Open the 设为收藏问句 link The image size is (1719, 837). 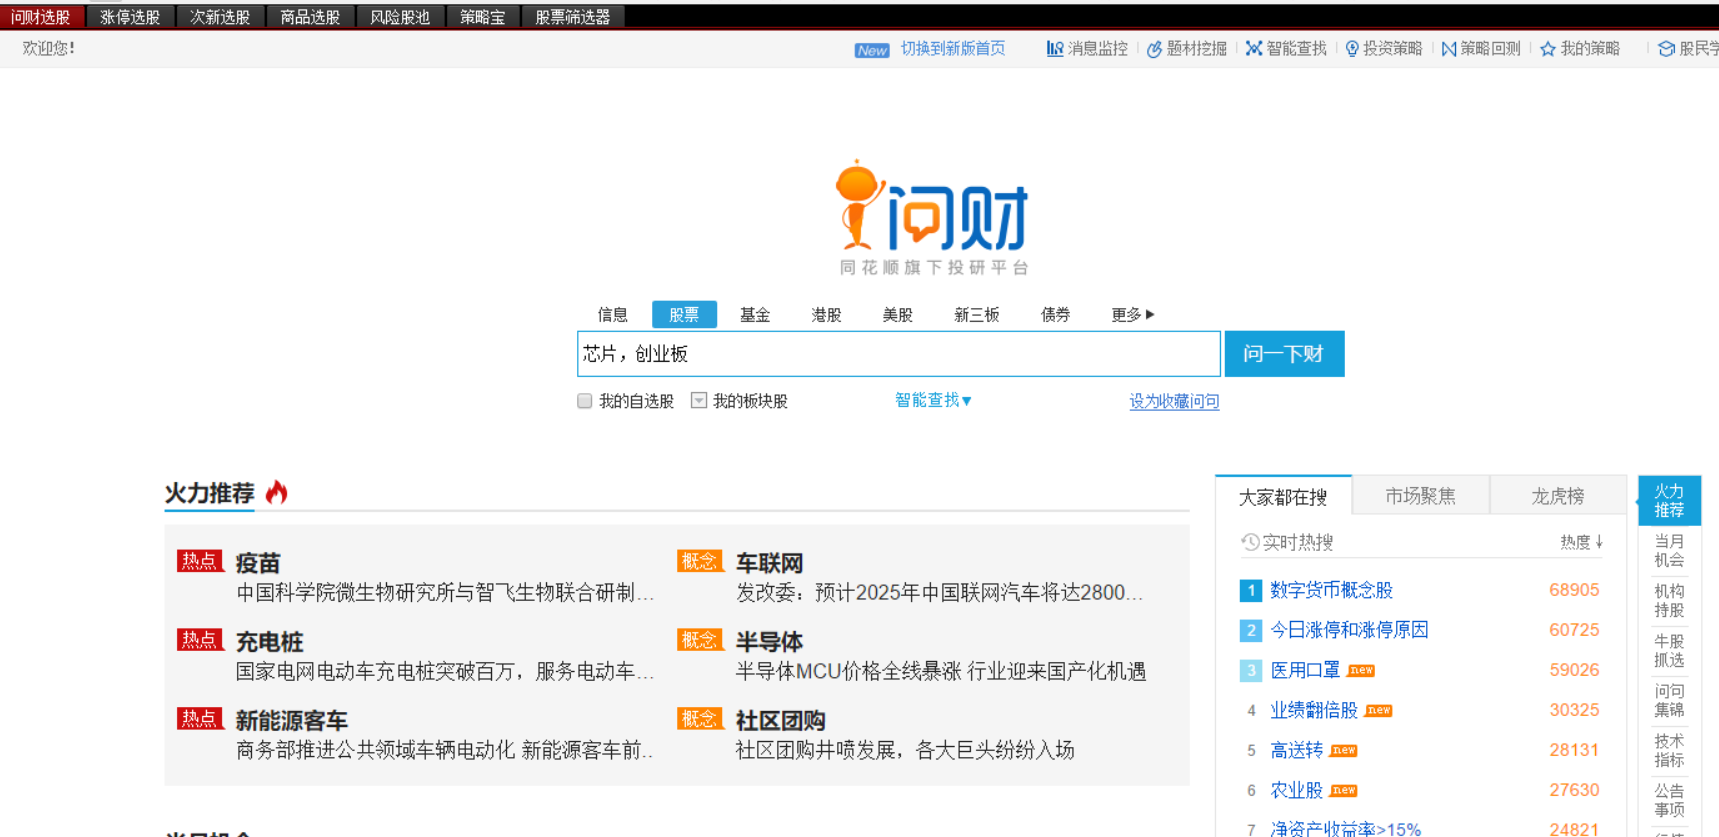click(x=1174, y=401)
